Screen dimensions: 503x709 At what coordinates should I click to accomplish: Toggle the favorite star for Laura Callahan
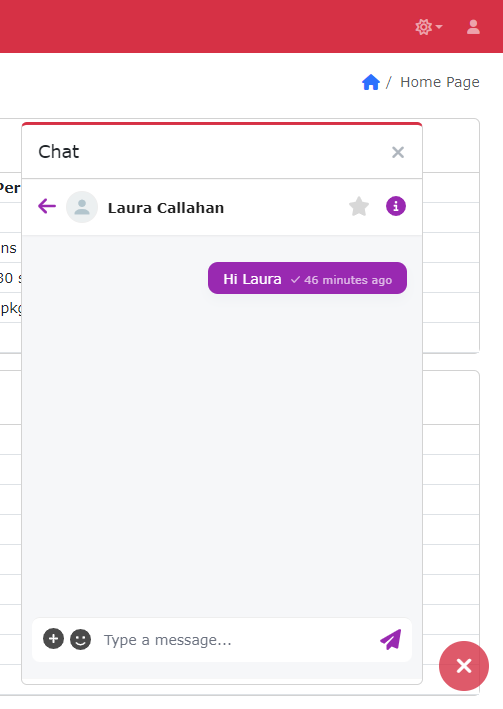point(359,207)
